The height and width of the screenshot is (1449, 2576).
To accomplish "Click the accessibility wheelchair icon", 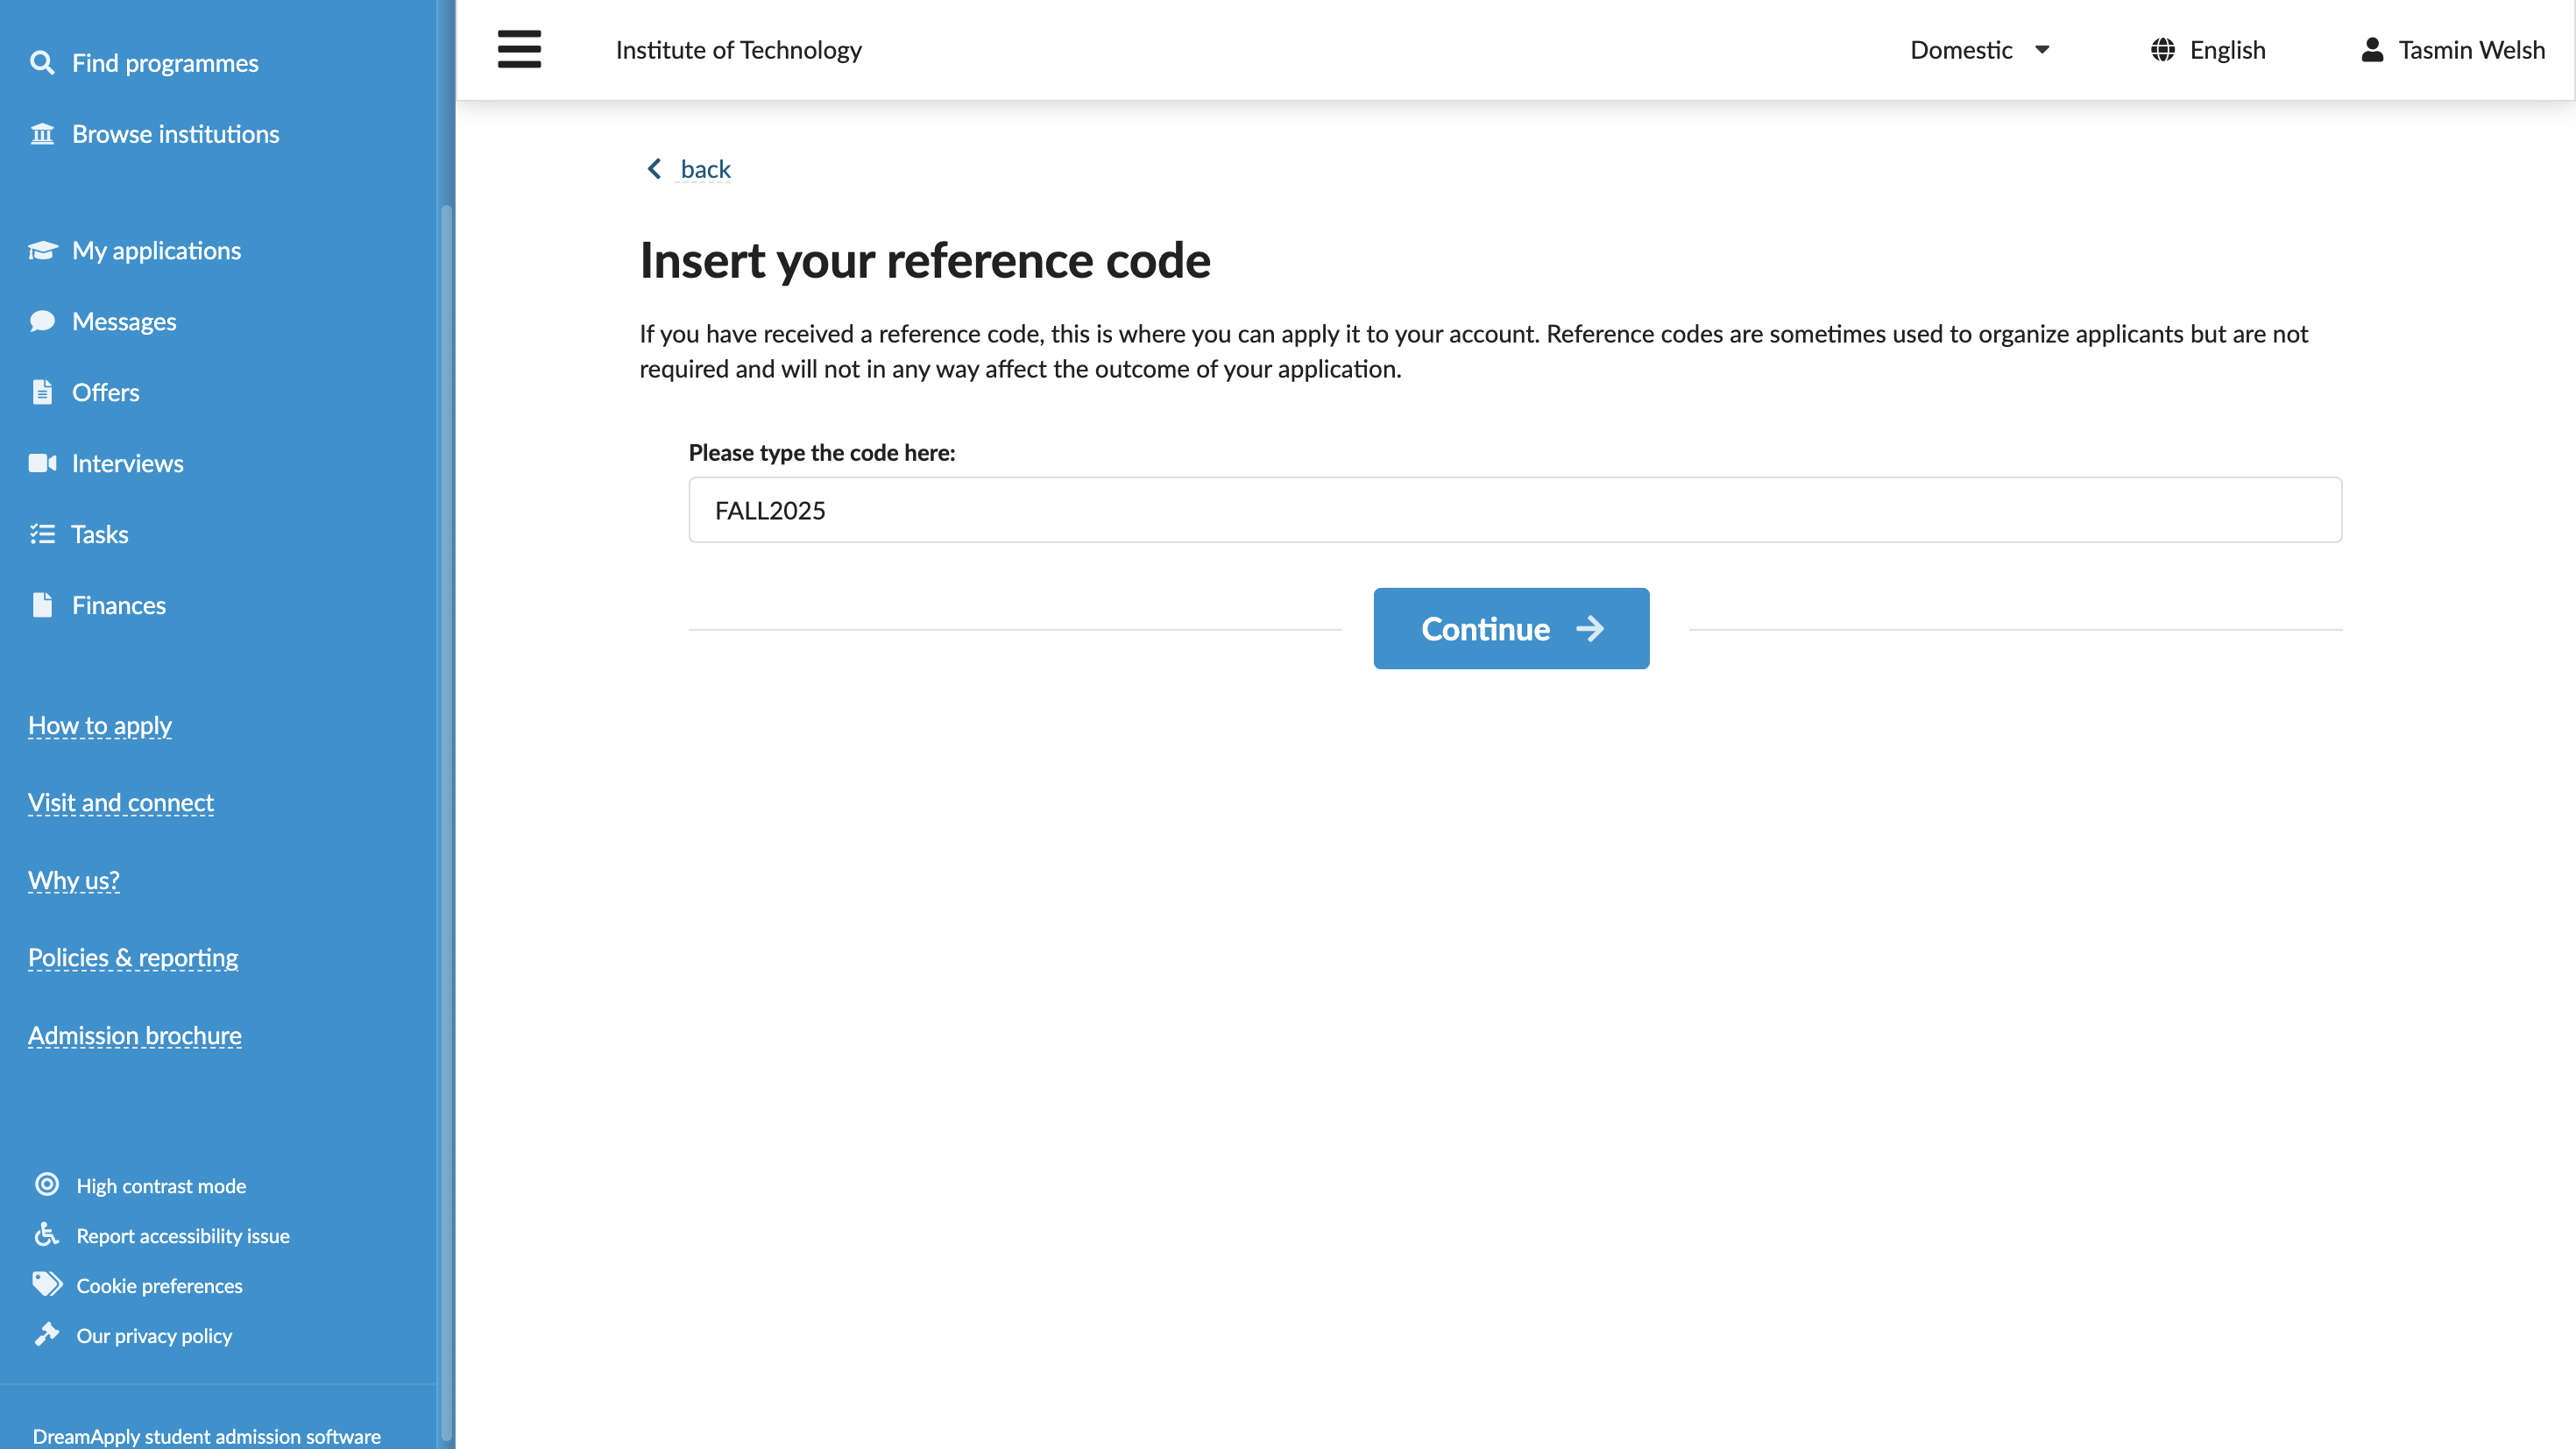I will point(47,1235).
